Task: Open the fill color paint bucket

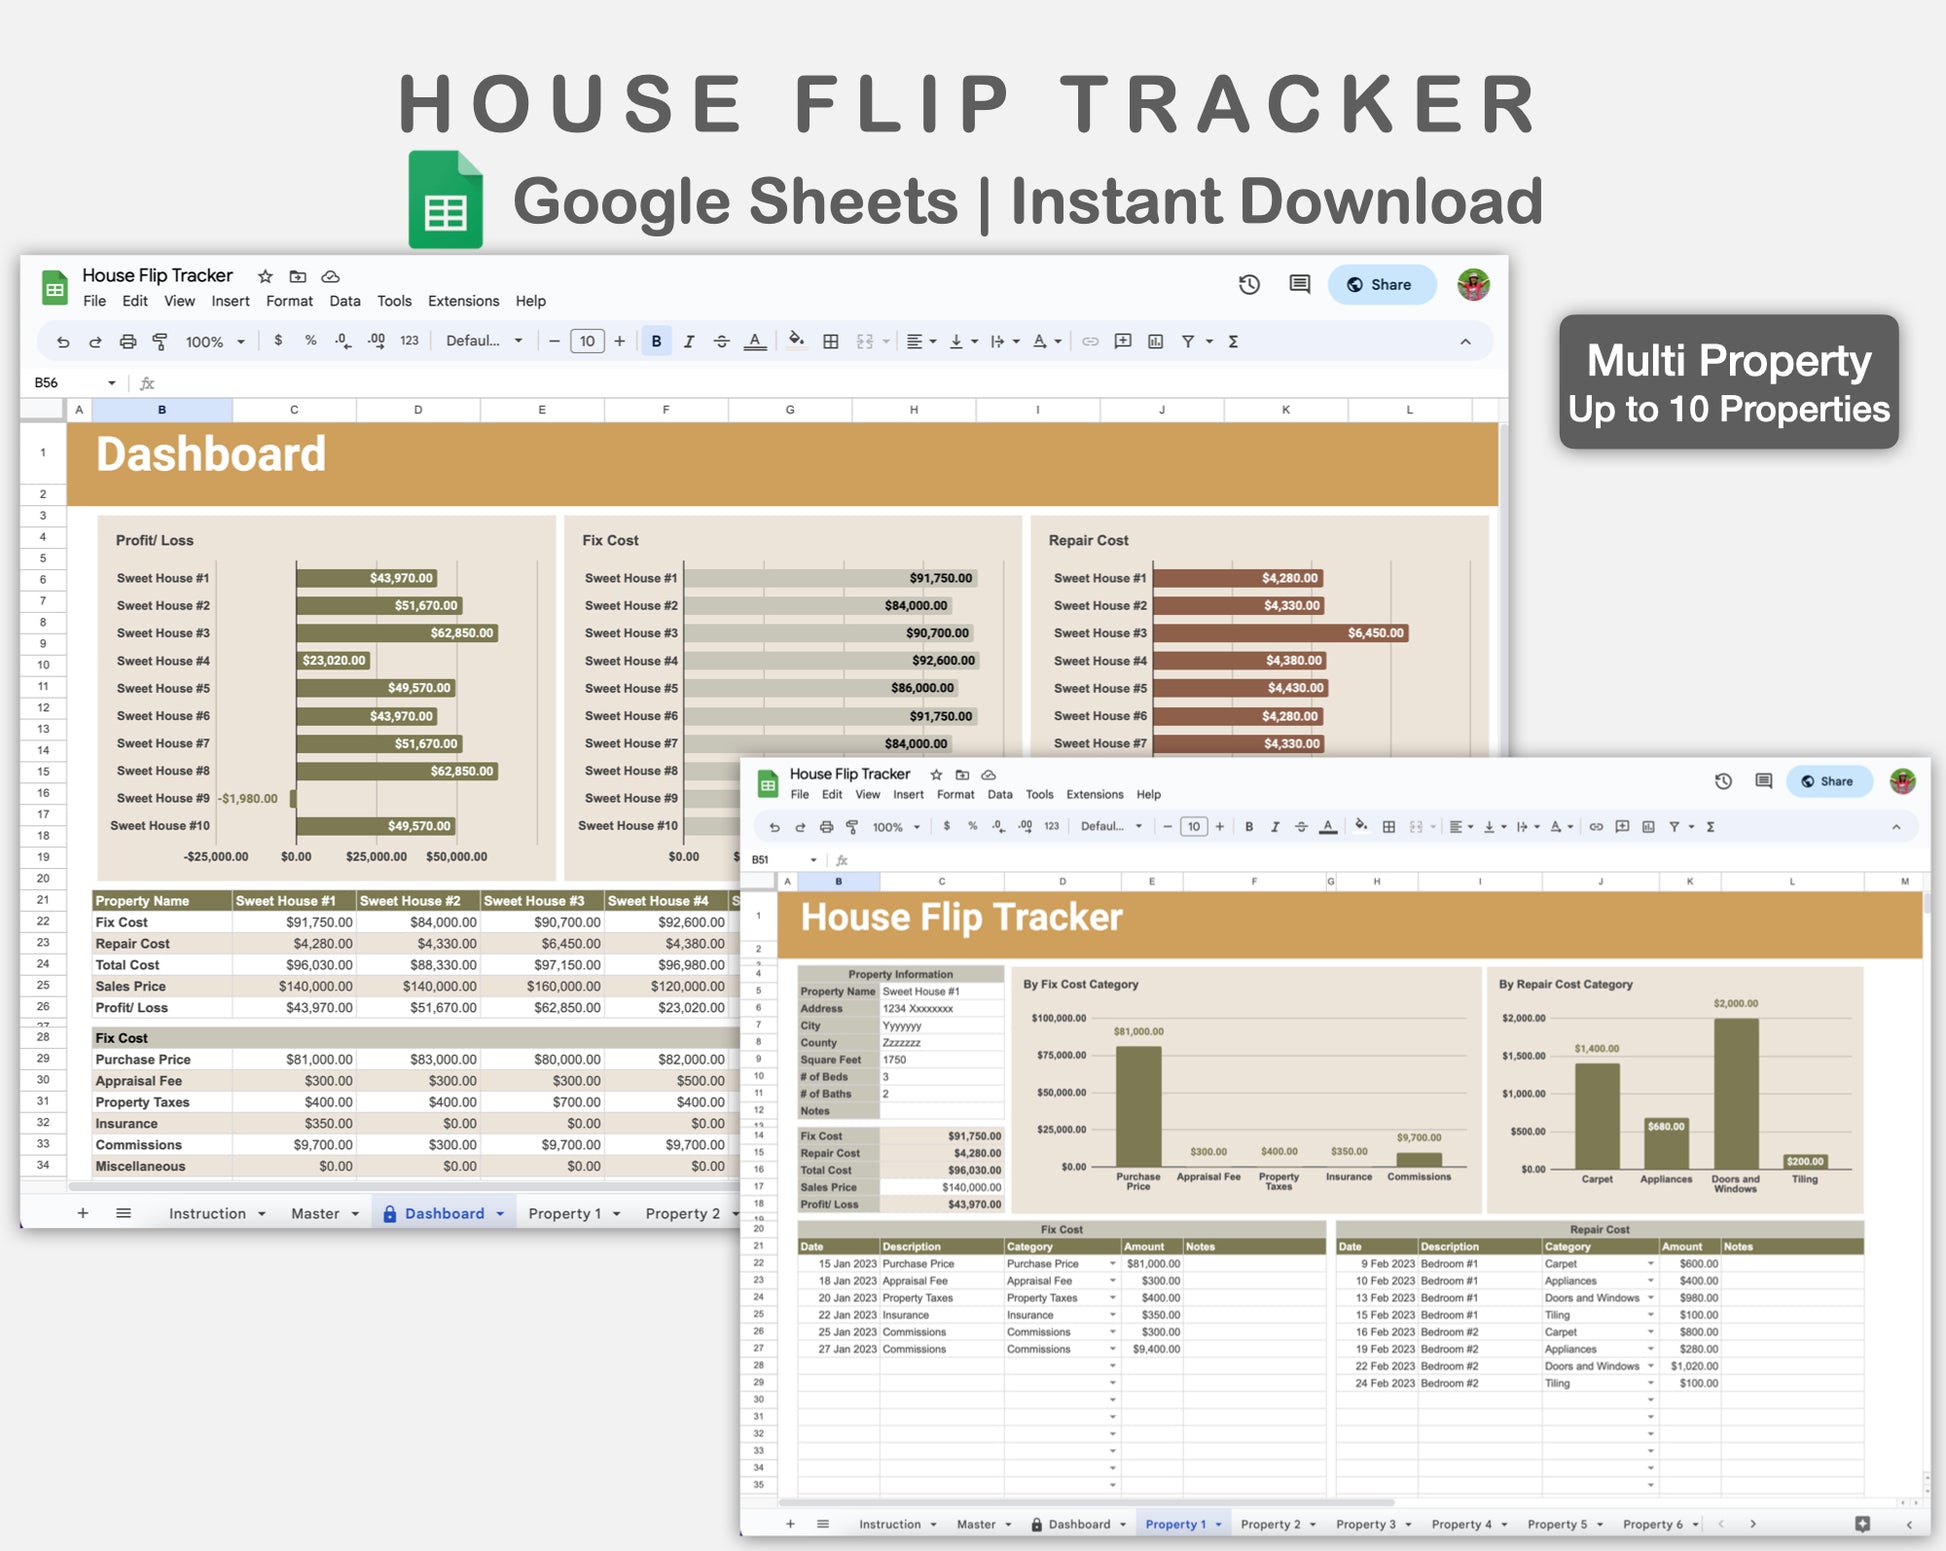Action: [x=796, y=341]
